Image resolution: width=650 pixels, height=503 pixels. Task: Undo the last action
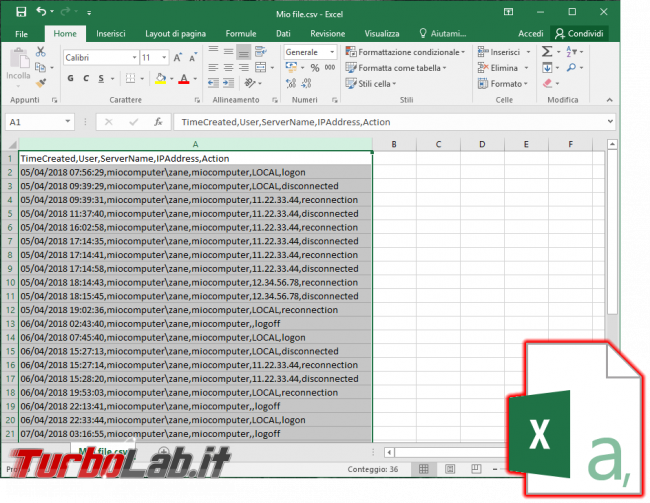[41, 12]
